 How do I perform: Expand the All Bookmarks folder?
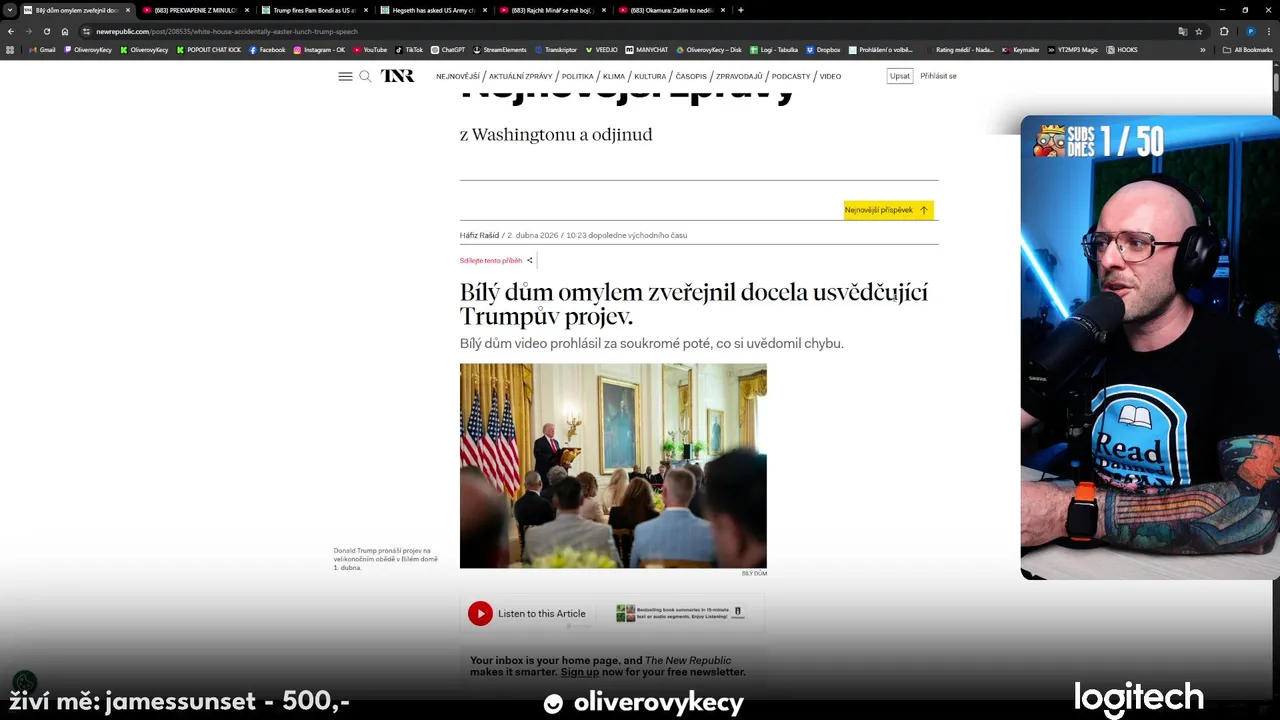(x=1248, y=49)
